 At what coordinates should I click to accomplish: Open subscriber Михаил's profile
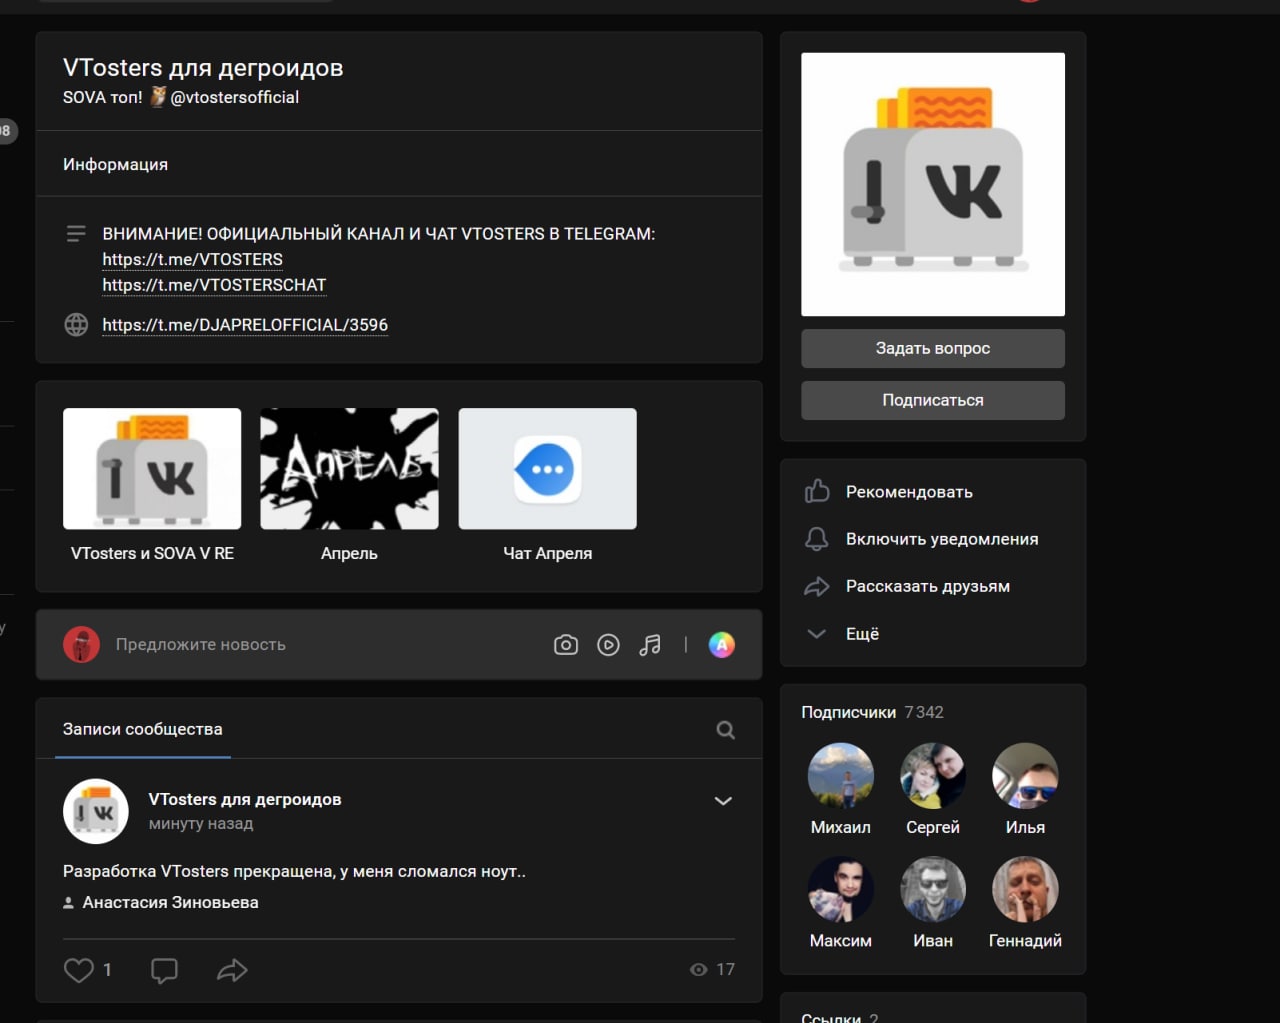(840, 775)
